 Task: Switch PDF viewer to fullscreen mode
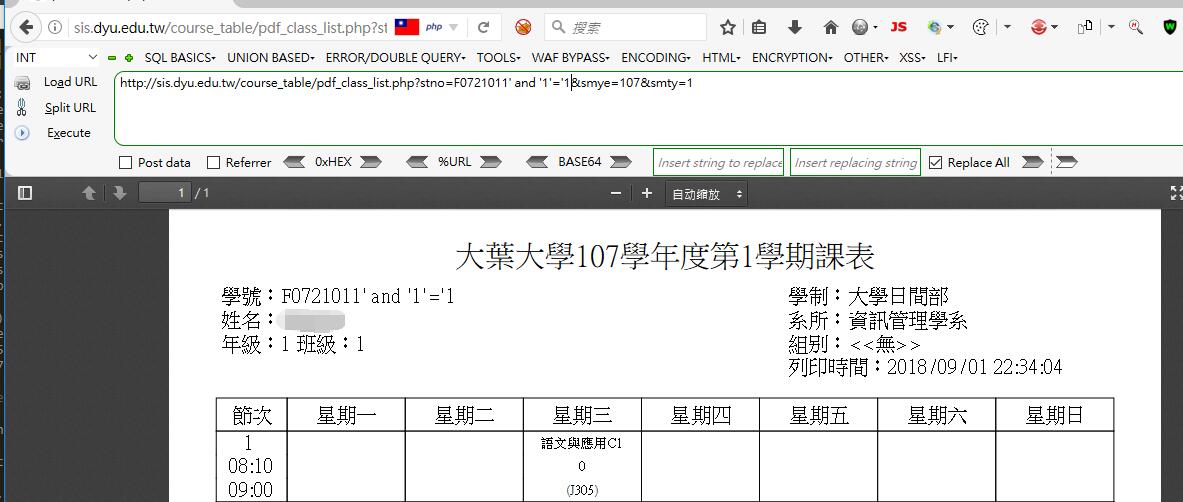click(1175, 193)
